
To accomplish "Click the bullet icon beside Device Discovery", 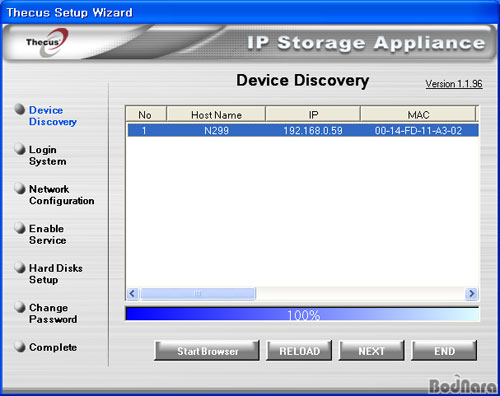I will coord(20,109).
